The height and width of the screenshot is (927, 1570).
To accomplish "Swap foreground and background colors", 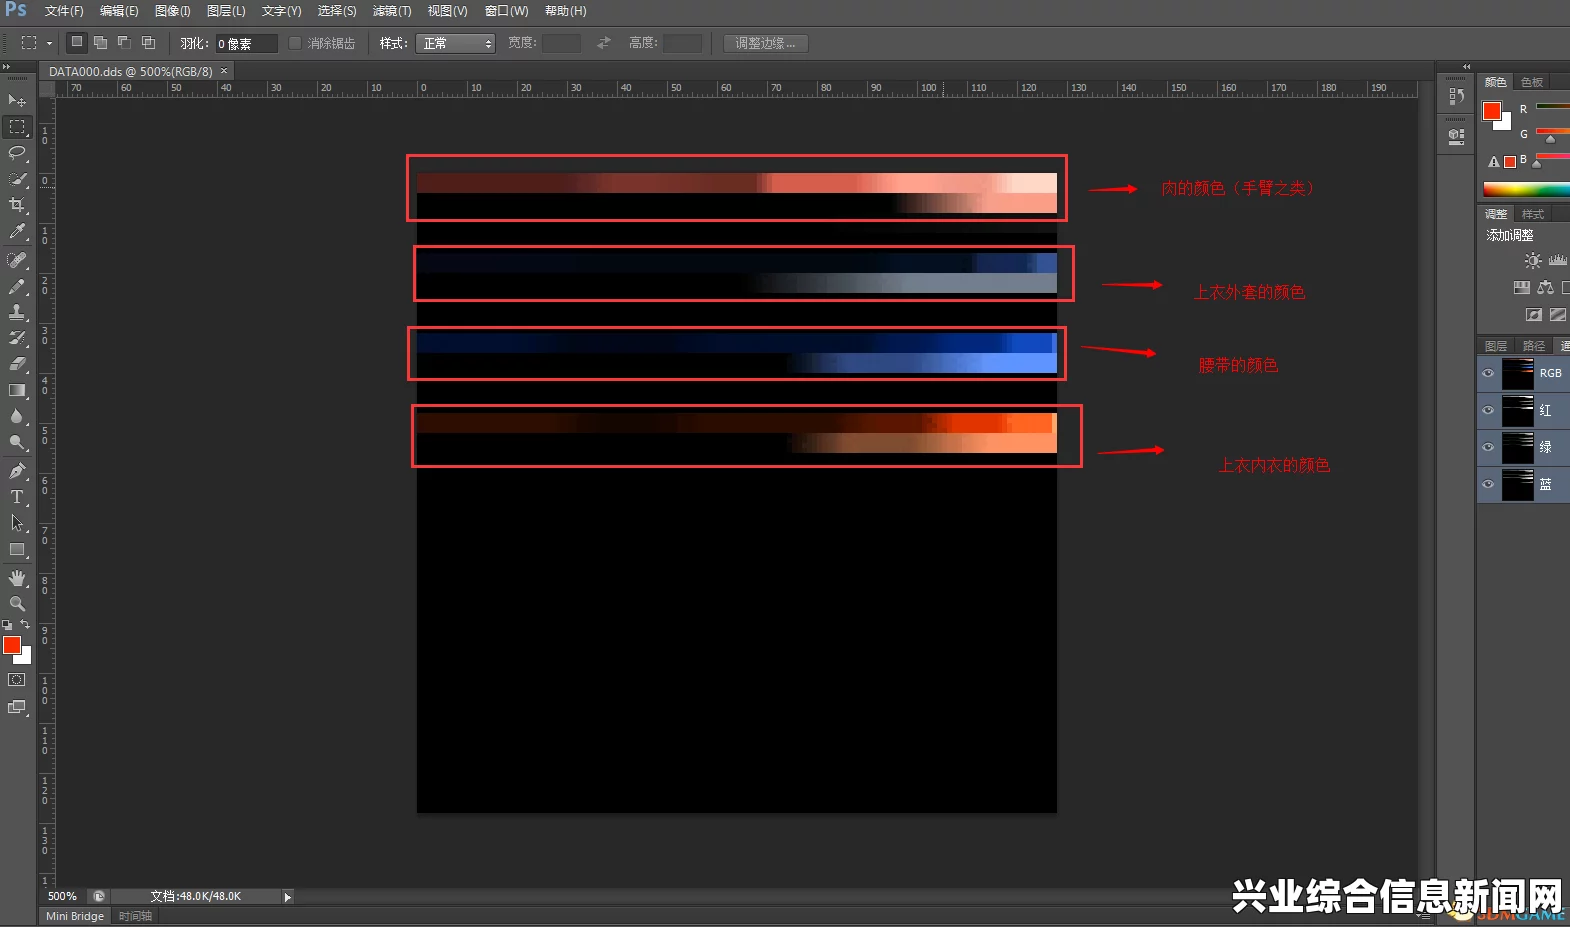I will tap(26, 625).
